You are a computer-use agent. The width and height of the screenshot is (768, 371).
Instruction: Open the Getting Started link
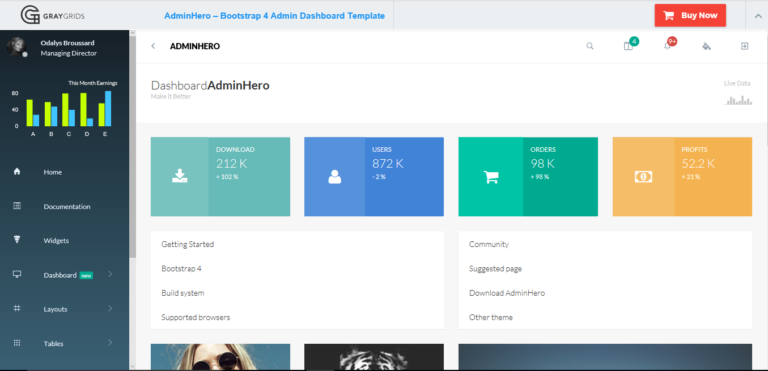[188, 244]
